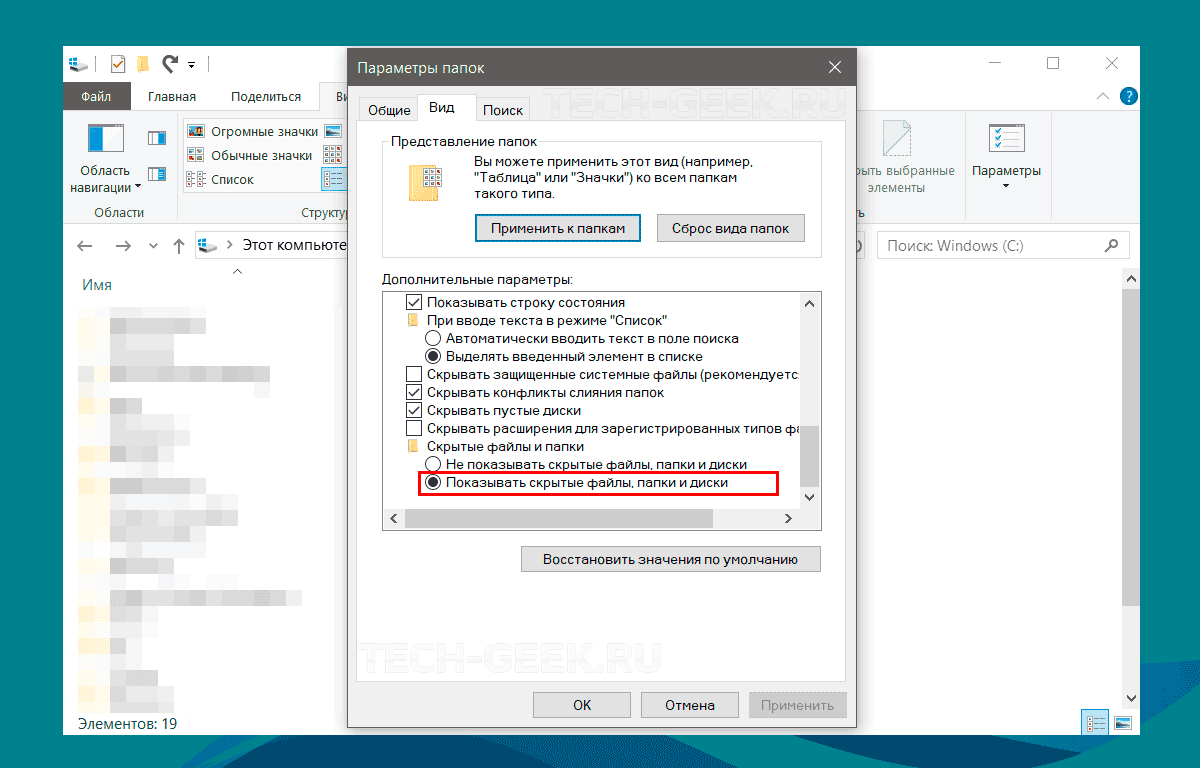Click the settings list scrollbar down arrow
Screen dimensions: 1200x768
pos(809,497)
